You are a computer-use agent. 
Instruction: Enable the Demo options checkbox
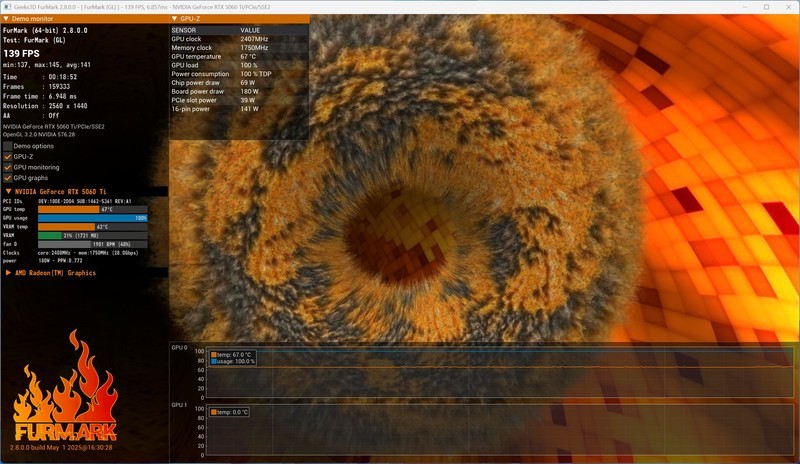7,146
